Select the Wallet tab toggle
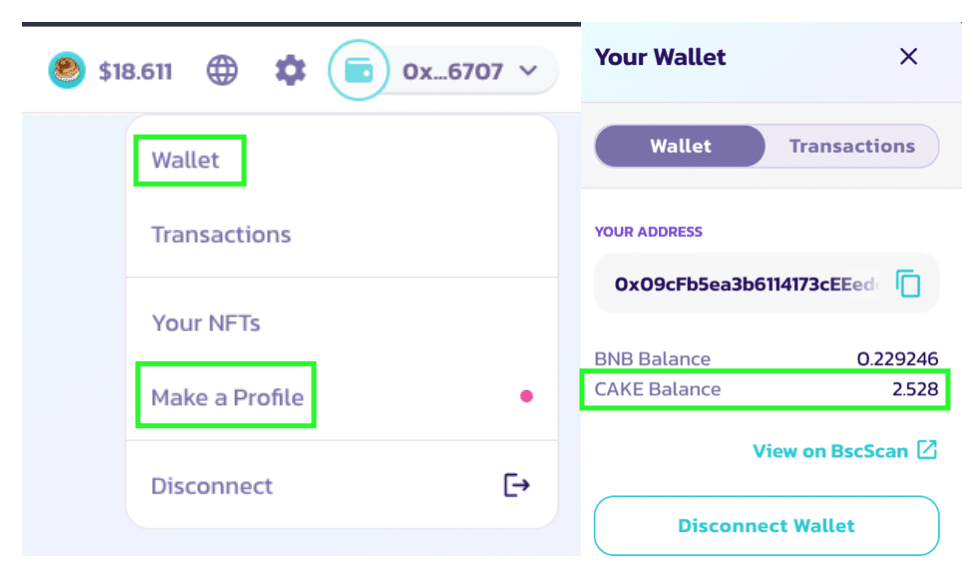The height and width of the screenshot is (586, 980). pos(680,146)
